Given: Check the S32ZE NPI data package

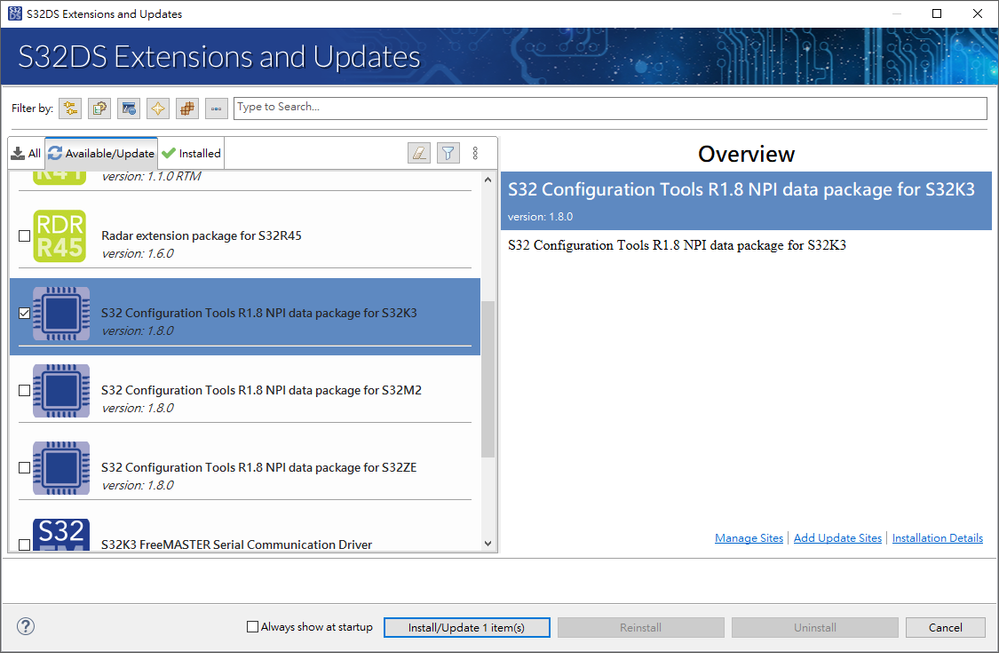Looking at the screenshot, I should (24, 467).
